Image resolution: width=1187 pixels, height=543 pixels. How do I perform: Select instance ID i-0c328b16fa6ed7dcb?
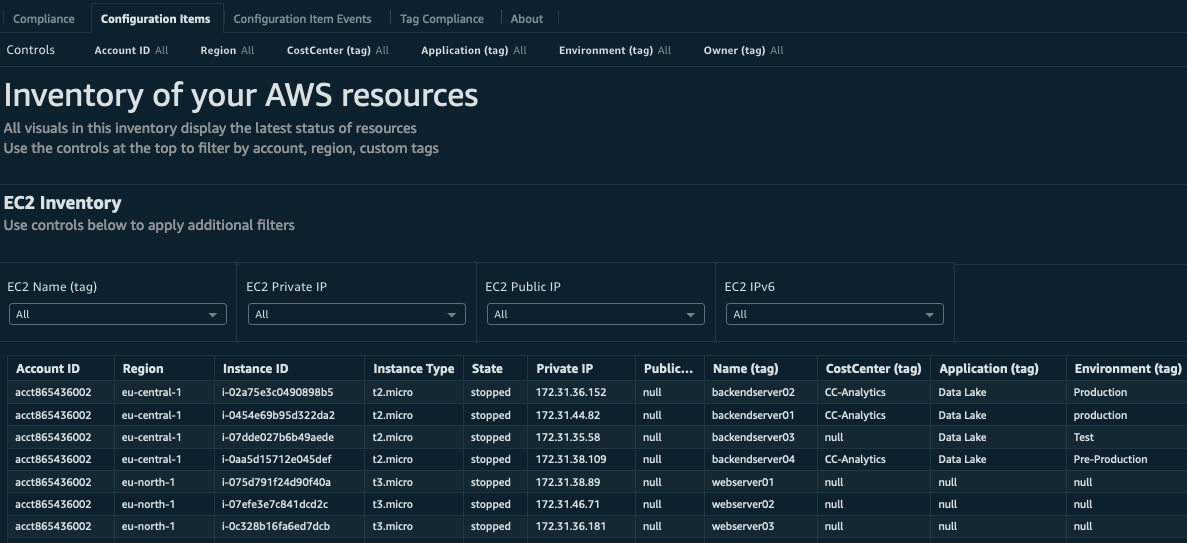[276, 526]
